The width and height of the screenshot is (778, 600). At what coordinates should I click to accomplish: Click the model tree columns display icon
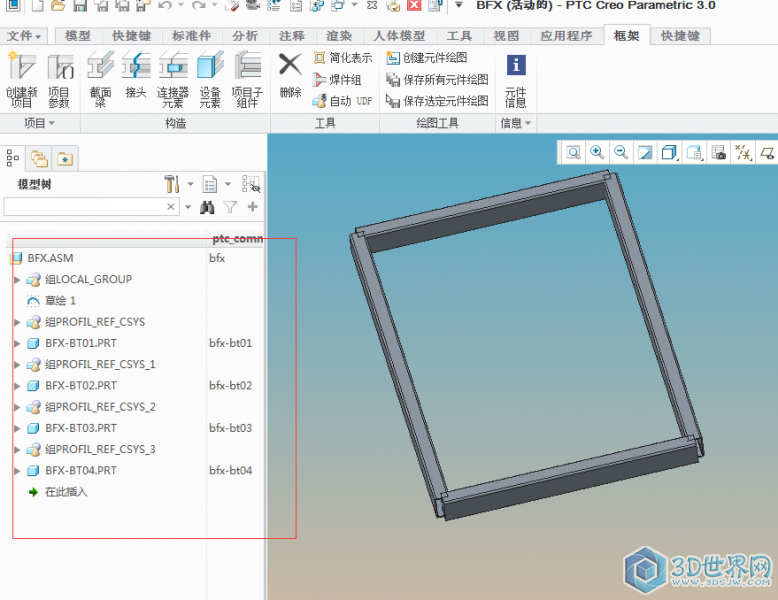click(251, 184)
